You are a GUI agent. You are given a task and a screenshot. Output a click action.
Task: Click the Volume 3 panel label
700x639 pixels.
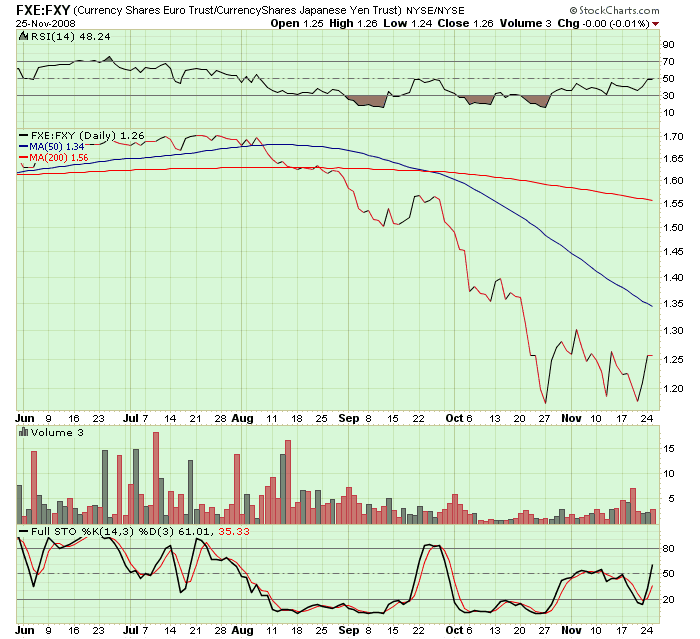point(57,432)
